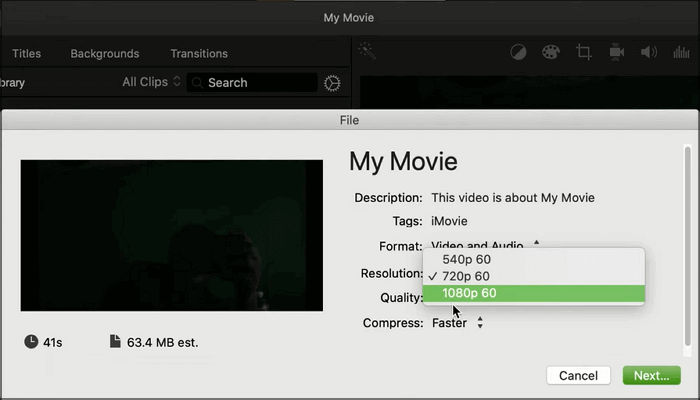The width and height of the screenshot is (700, 400).
Task: Select the checked 720p 60 option
Action: pyautogui.click(x=466, y=276)
